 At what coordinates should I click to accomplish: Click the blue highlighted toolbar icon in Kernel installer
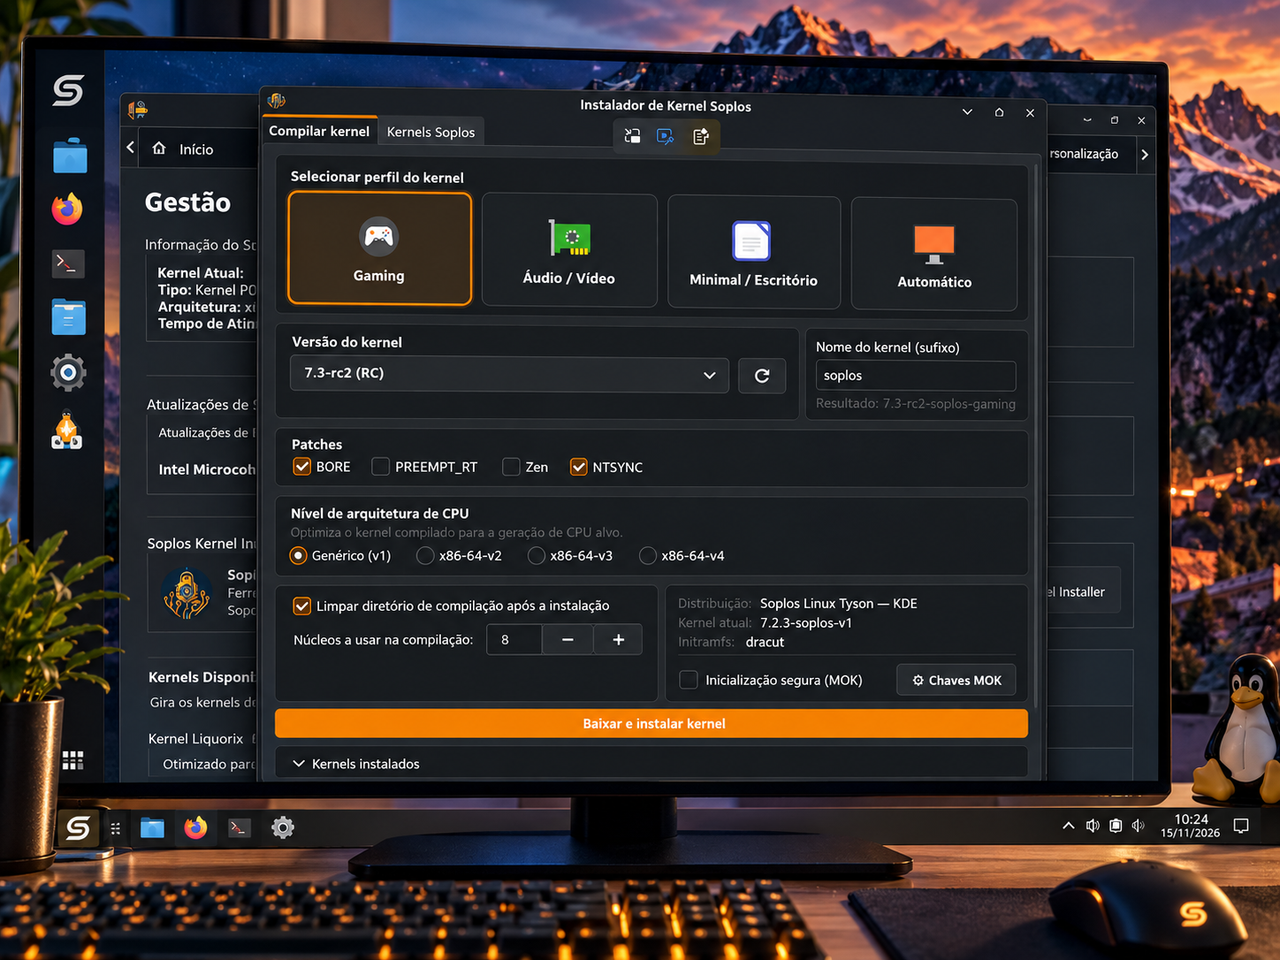(665, 136)
